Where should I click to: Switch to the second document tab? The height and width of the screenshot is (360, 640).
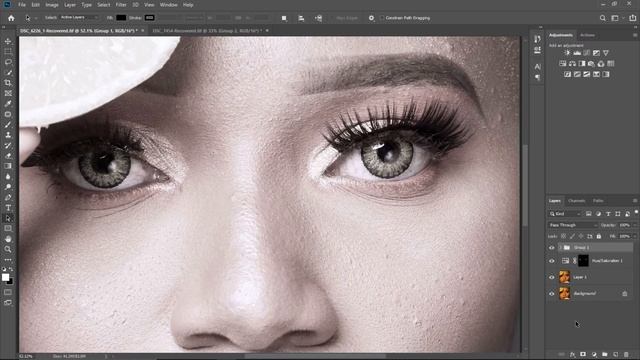point(207,31)
